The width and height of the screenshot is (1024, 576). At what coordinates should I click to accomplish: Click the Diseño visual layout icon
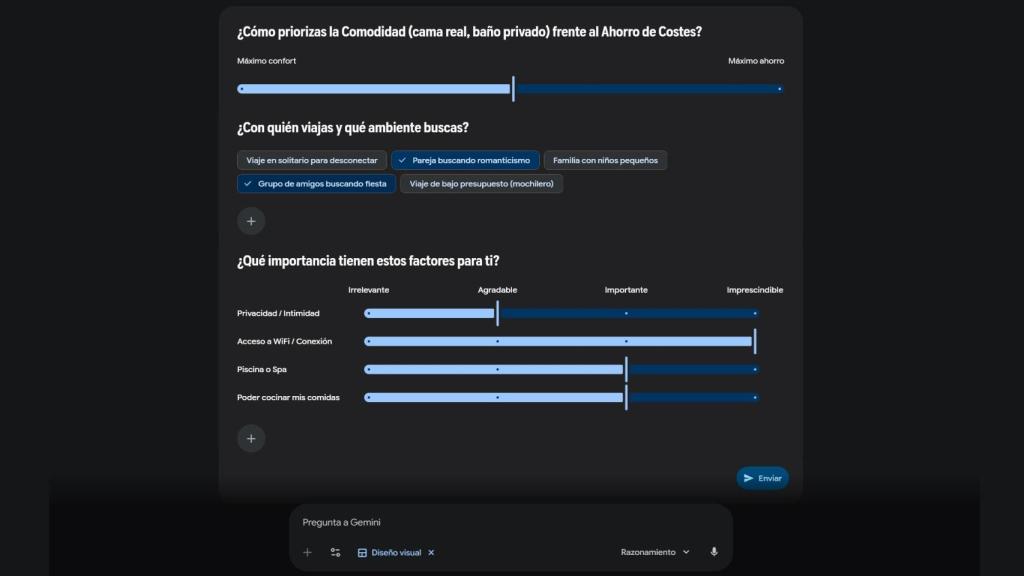[x=362, y=552]
